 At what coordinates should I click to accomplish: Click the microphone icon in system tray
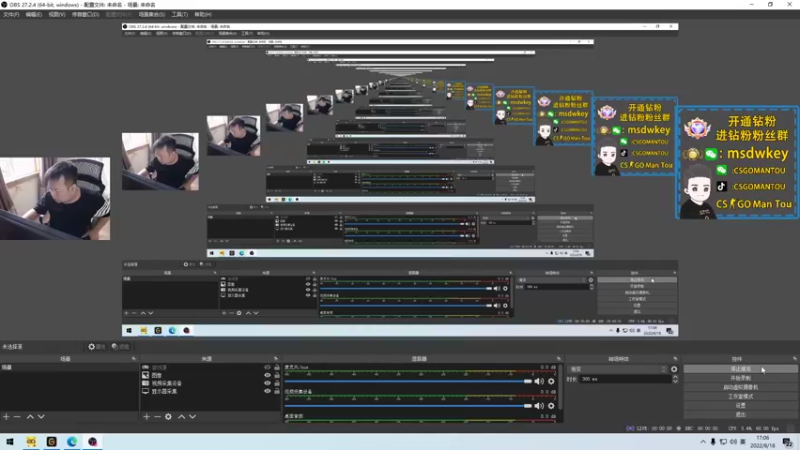713,442
